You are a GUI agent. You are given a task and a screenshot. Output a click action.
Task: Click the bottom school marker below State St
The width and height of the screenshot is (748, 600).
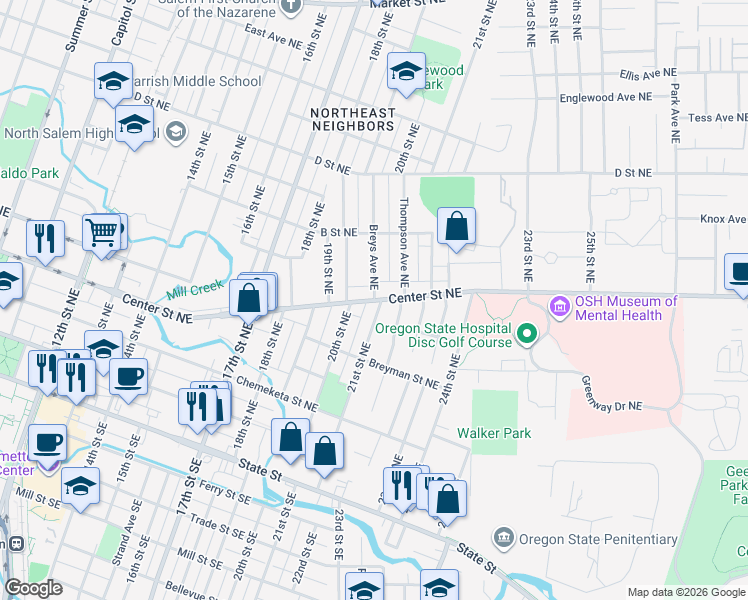tap(440, 585)
